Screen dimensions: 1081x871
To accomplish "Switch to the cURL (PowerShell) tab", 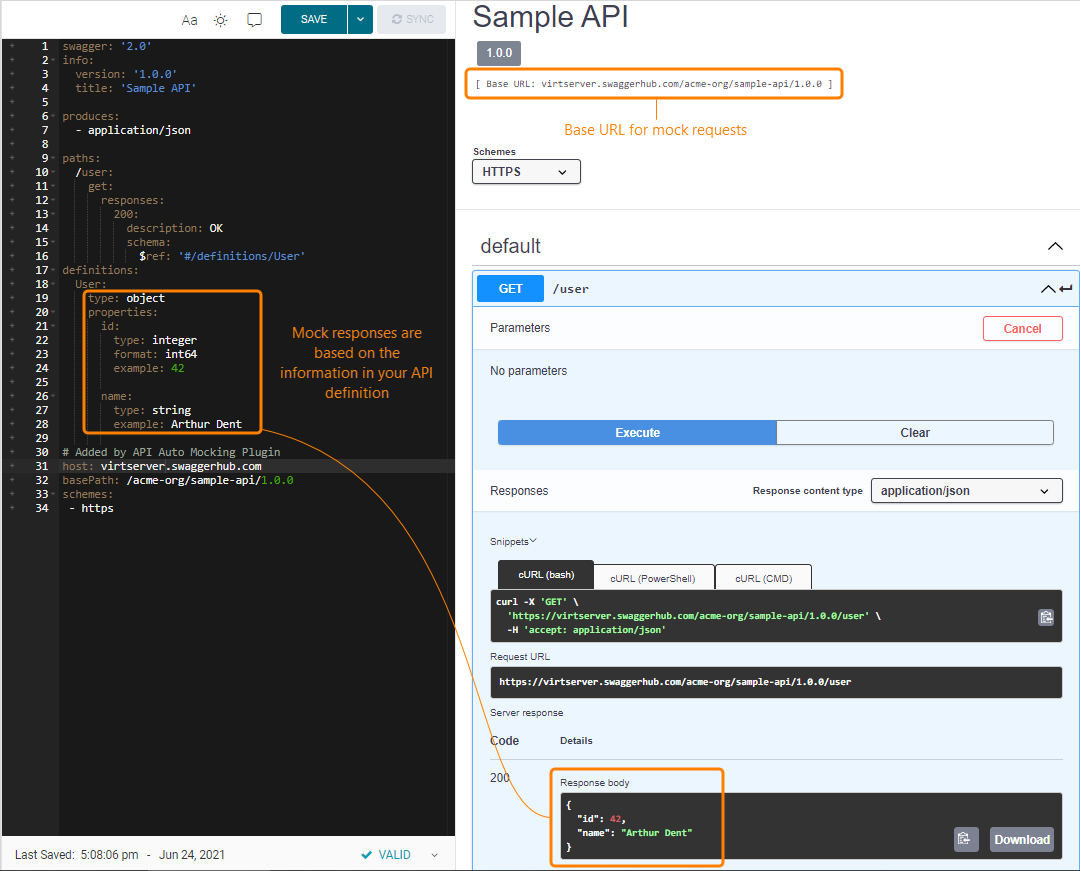I will pos(654,578).
